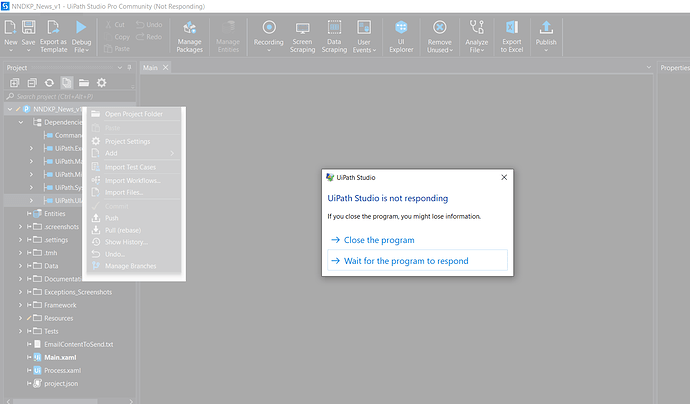Screen dimensions: 690x404
Task: Collapse the NNDKP_News_v1 project node
Action: (10, 109)
